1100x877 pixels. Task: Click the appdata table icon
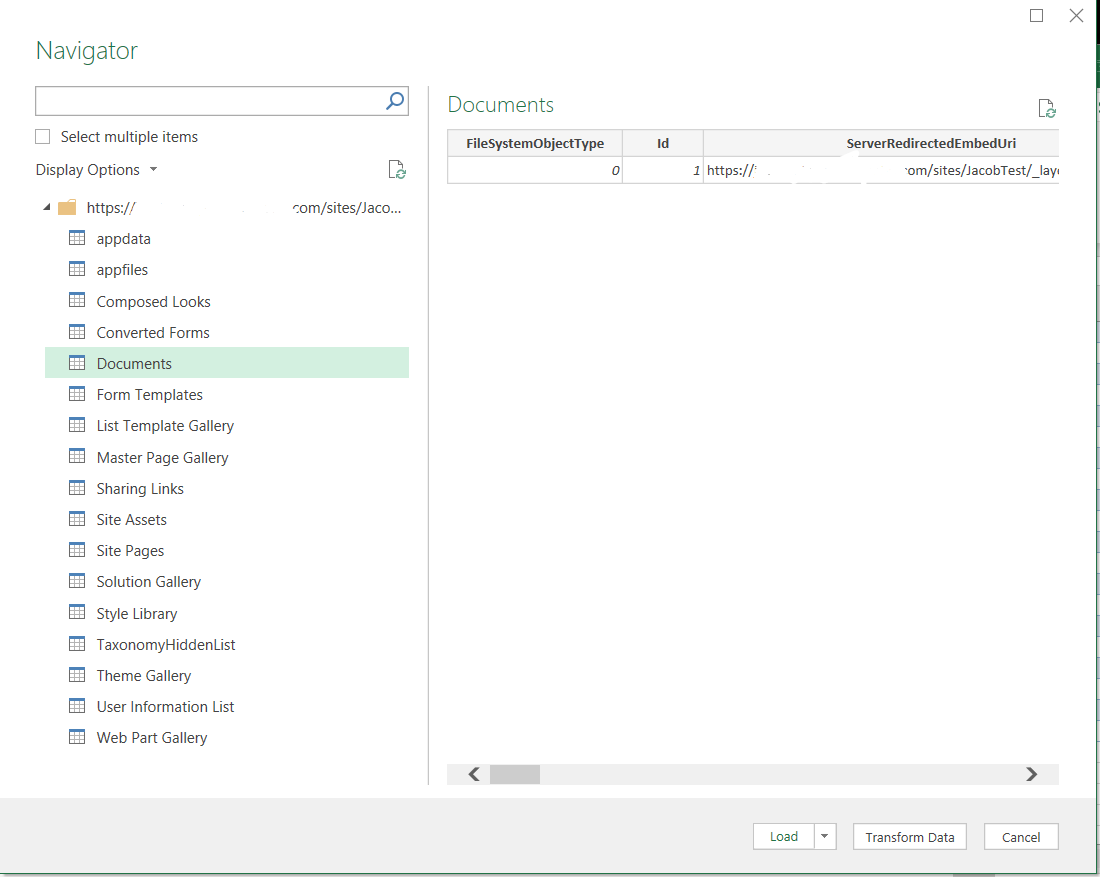77,239
